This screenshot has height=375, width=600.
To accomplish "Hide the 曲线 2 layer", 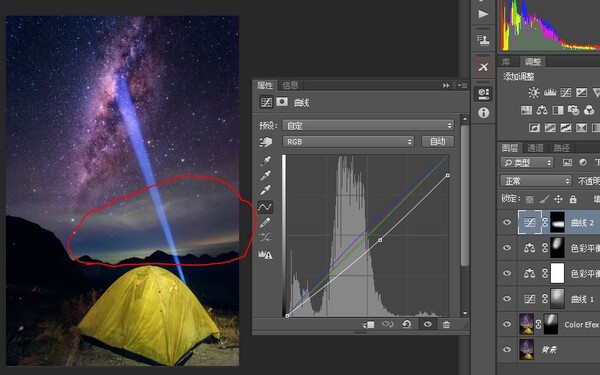I will click(x=507, y=222).
